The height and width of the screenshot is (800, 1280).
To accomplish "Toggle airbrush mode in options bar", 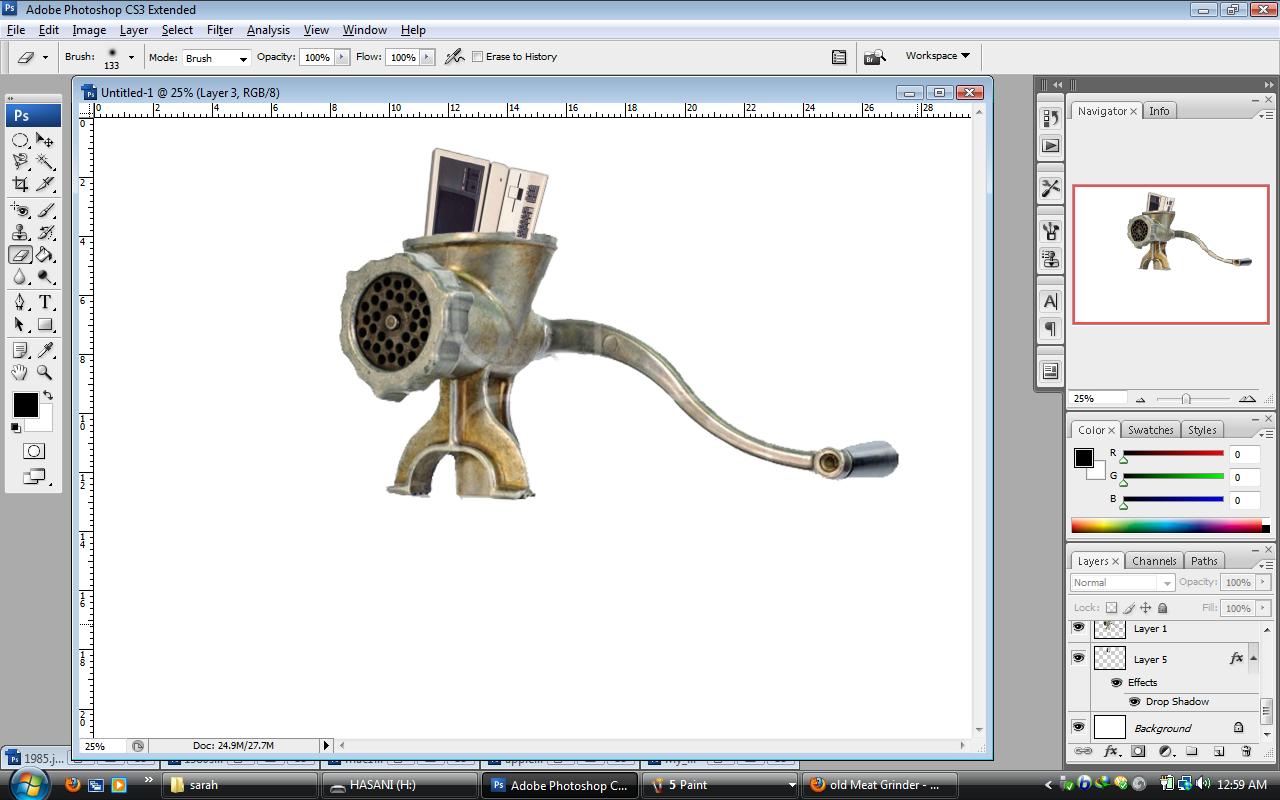I will click(455, 57).
